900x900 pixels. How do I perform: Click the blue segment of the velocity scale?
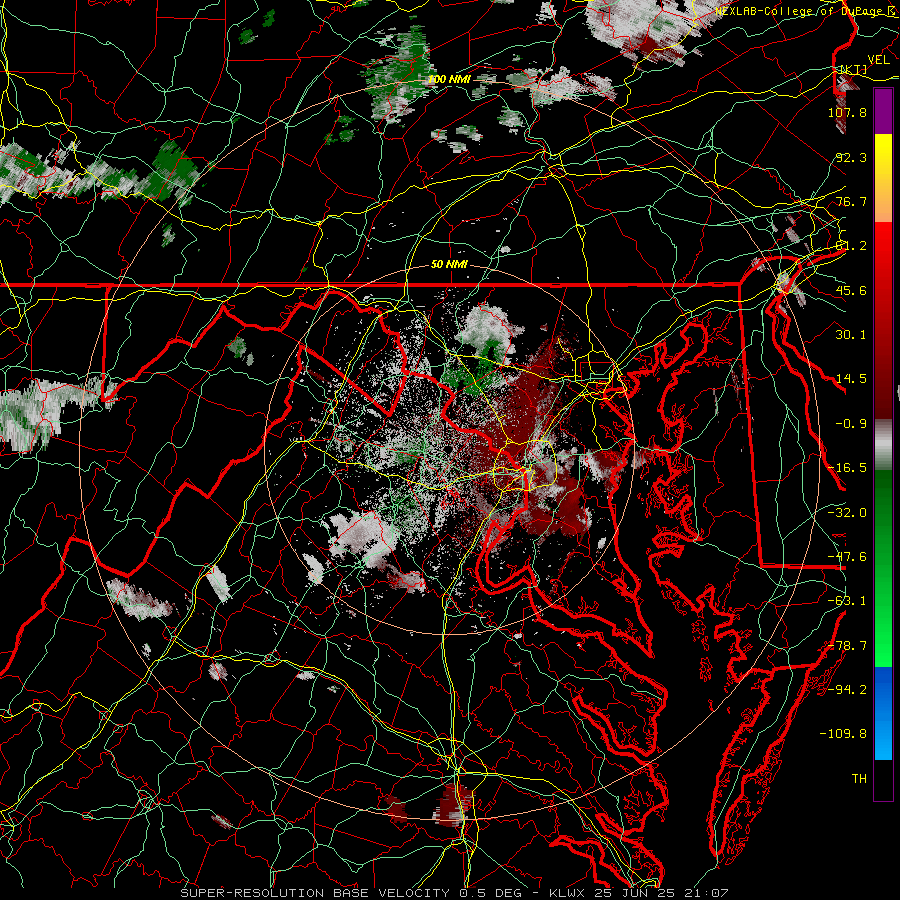click(x=883, y=713)
